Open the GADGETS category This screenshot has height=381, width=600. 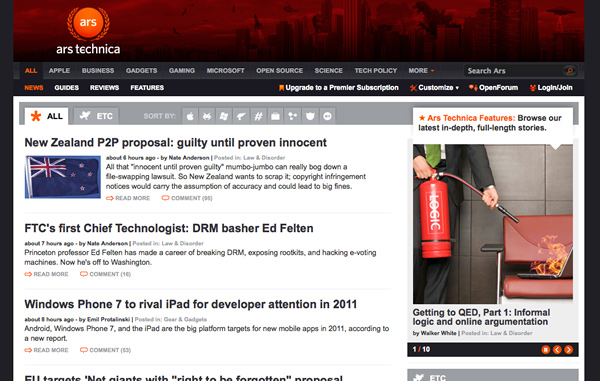(x=141, y=70)
